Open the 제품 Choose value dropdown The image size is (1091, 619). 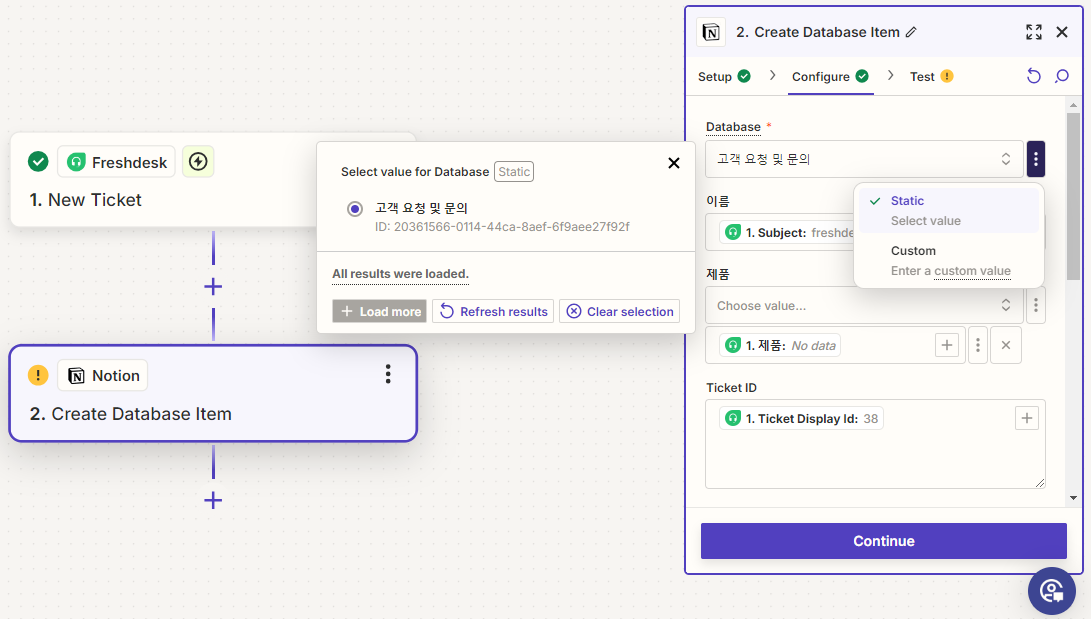[x=864, y=305]
